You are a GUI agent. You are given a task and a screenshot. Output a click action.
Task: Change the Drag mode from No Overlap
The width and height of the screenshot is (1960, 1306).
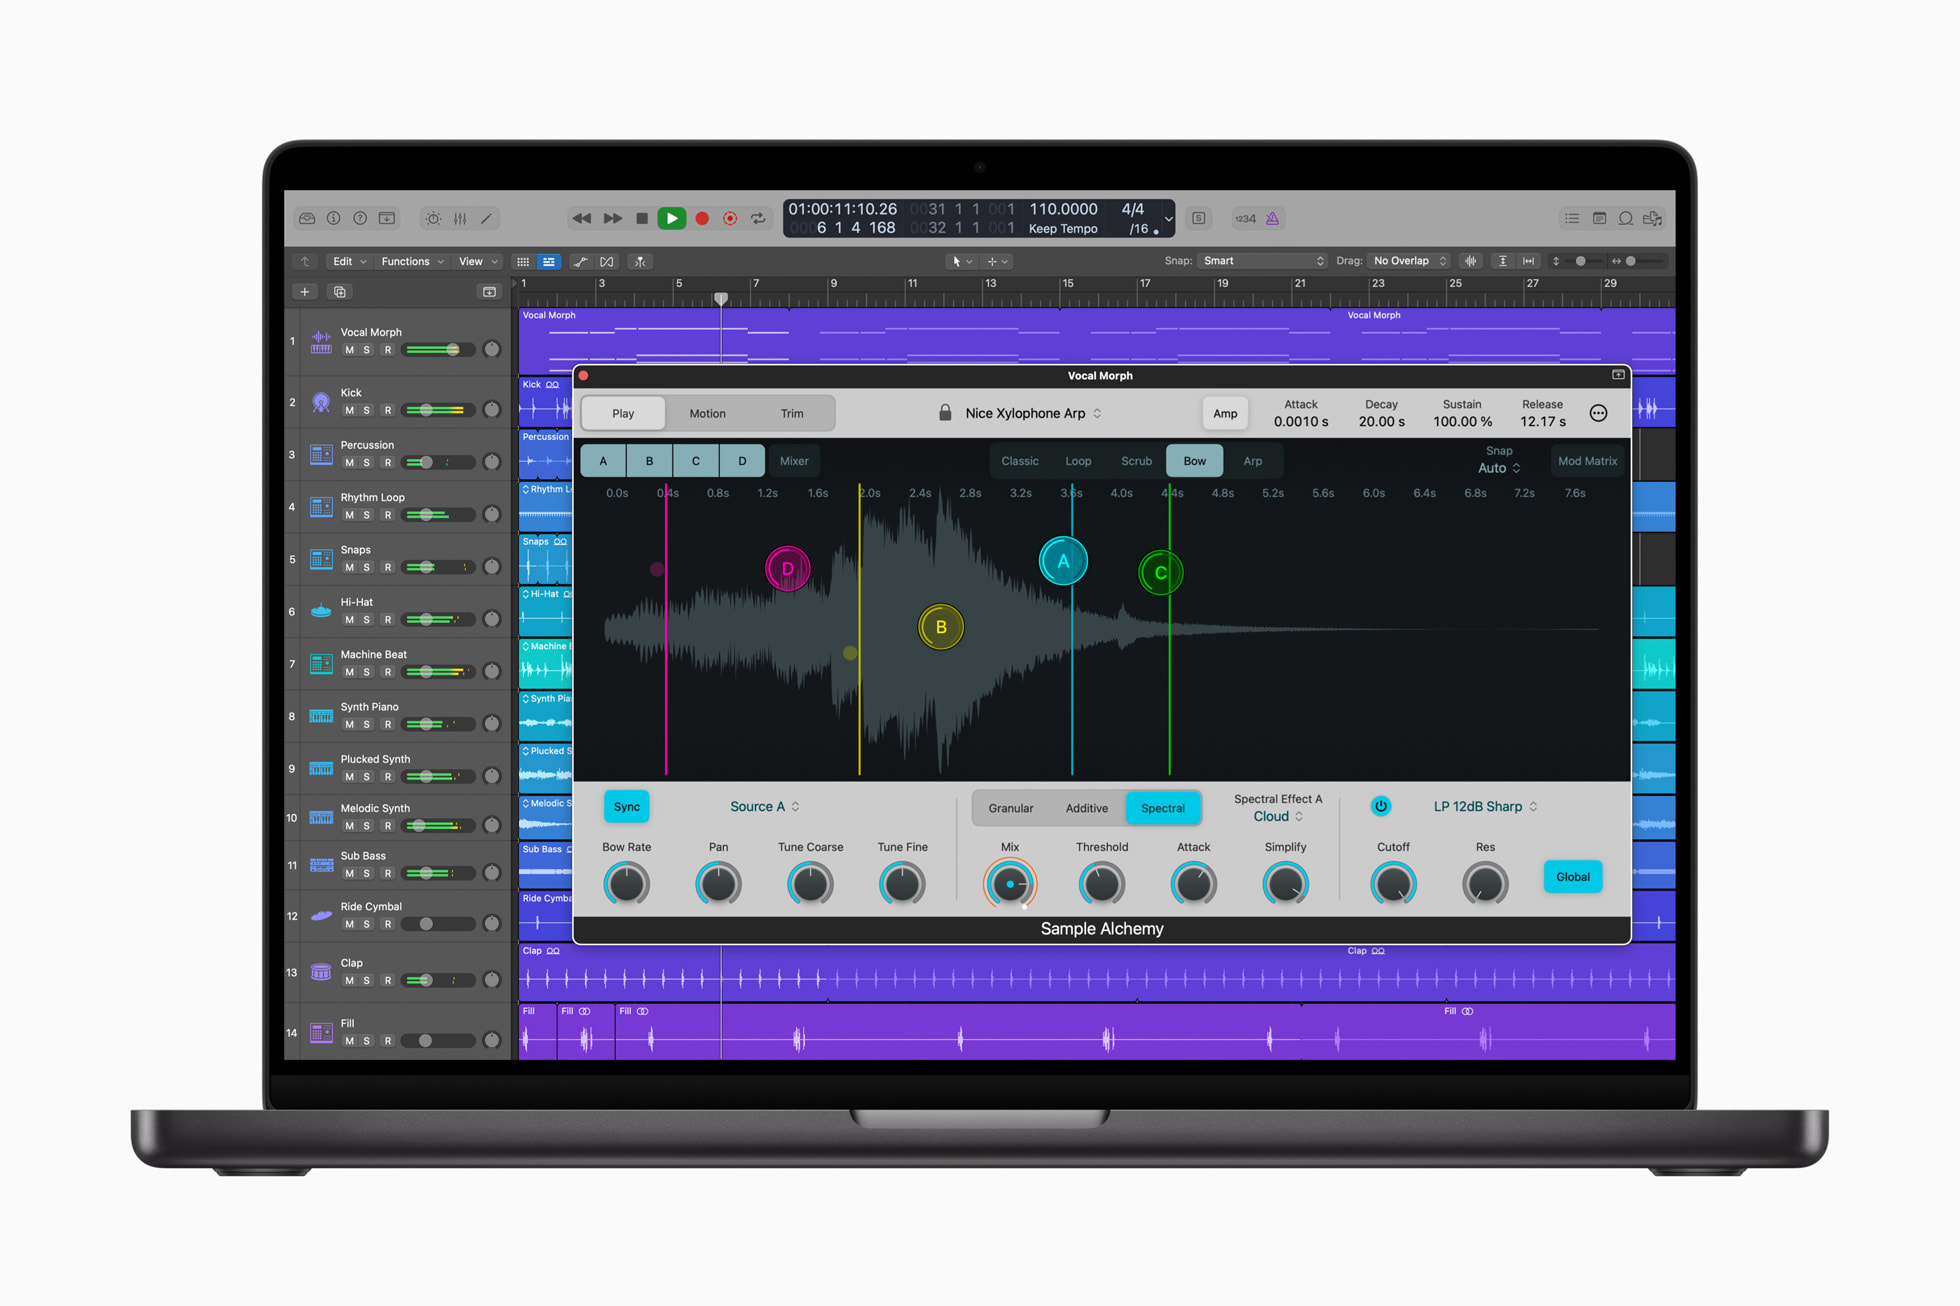pyautogui.click(x=1408, y=261)
